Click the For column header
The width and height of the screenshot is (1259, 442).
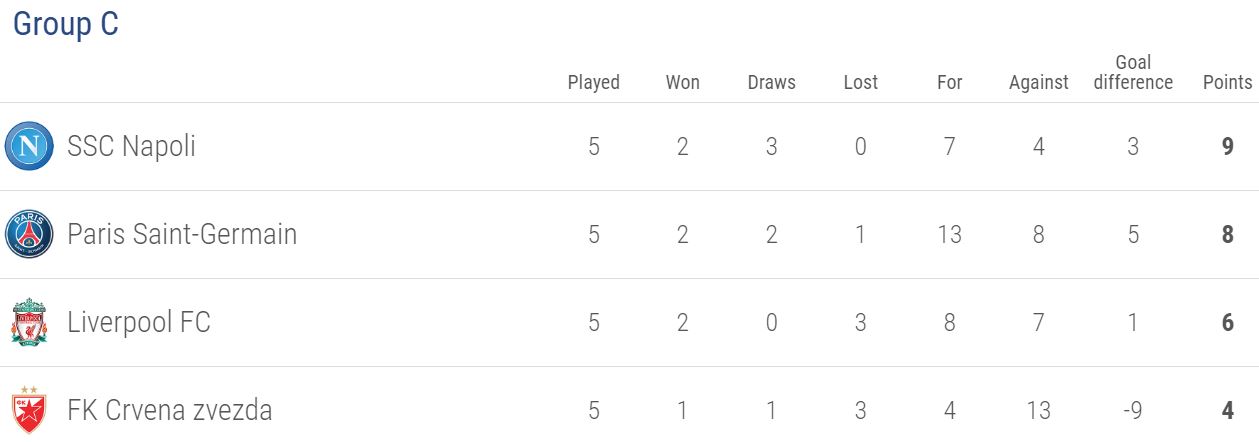click(950, 82)
